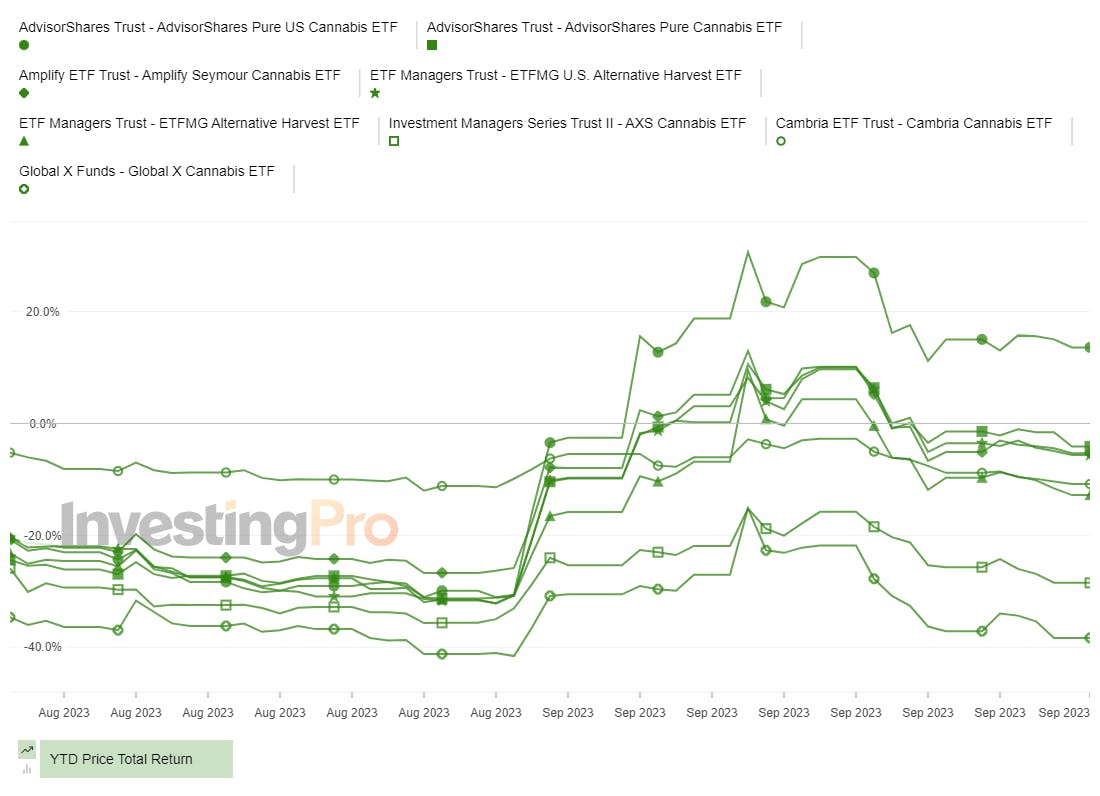
Task: Switch to line chart view icon
Action: [x=27, y=750]
